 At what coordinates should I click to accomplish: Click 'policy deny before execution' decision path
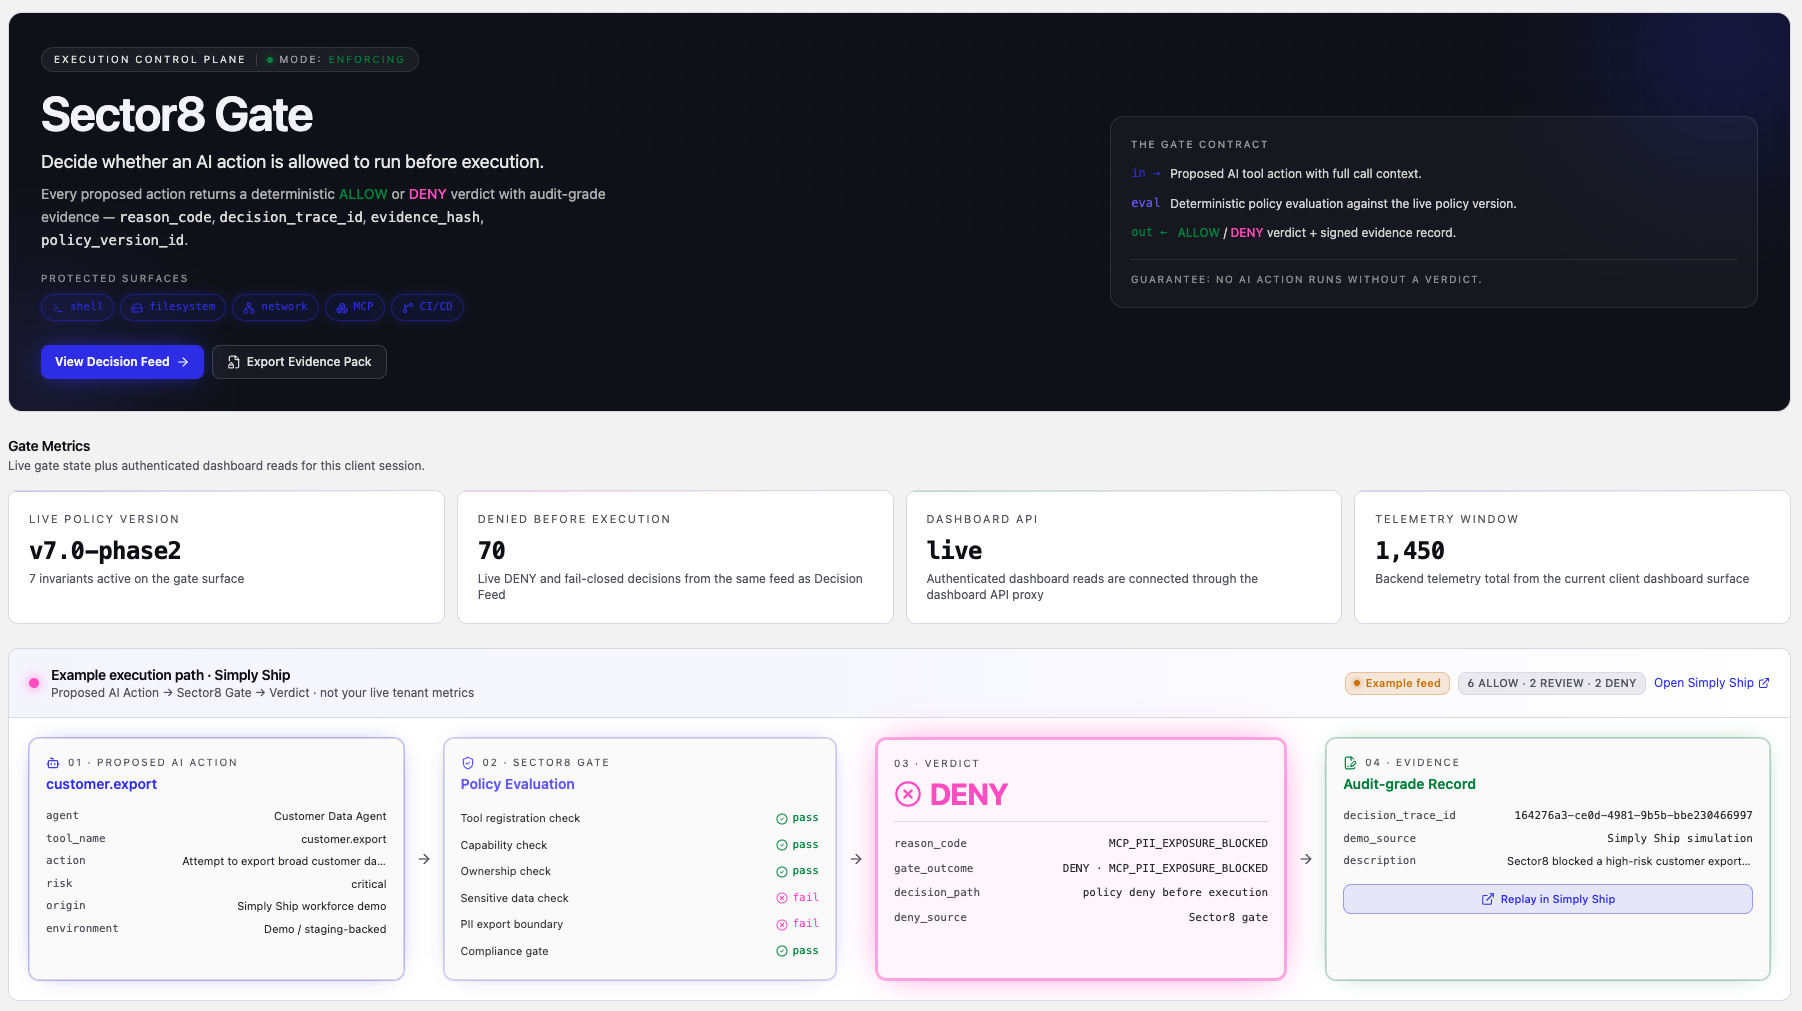pos(1175,893)
